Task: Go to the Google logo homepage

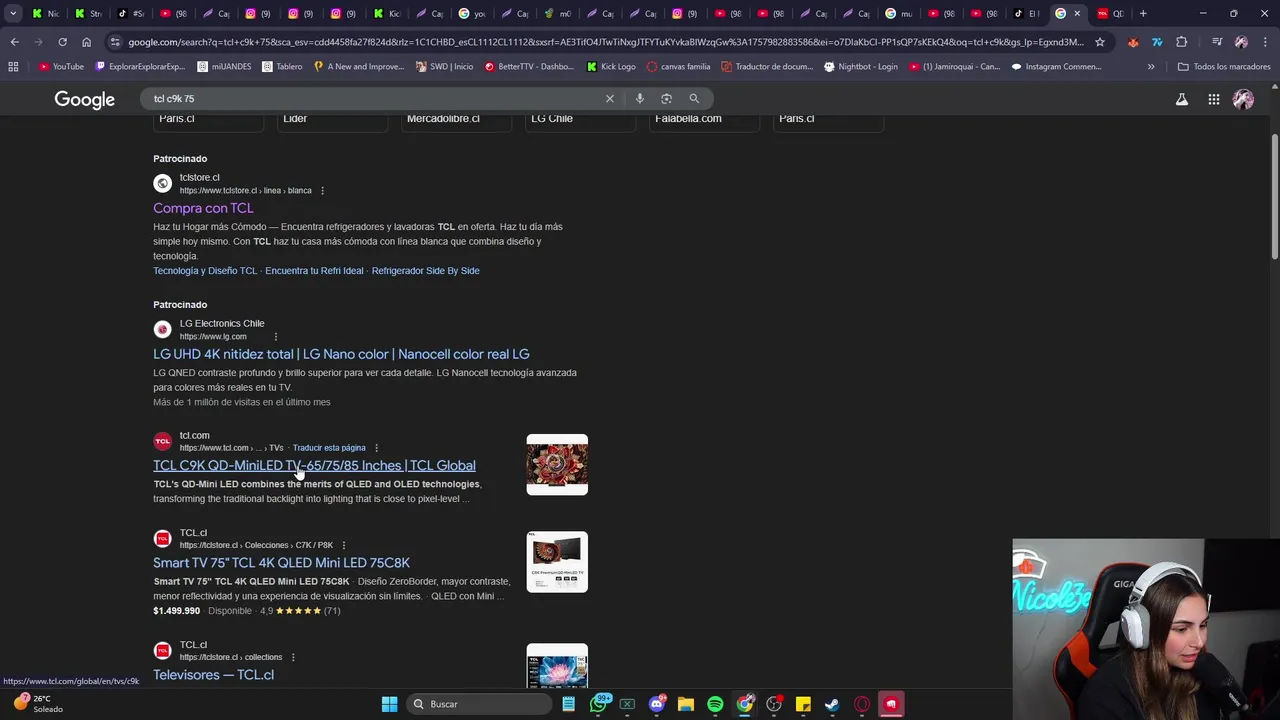Action: [x=84, y=100]
